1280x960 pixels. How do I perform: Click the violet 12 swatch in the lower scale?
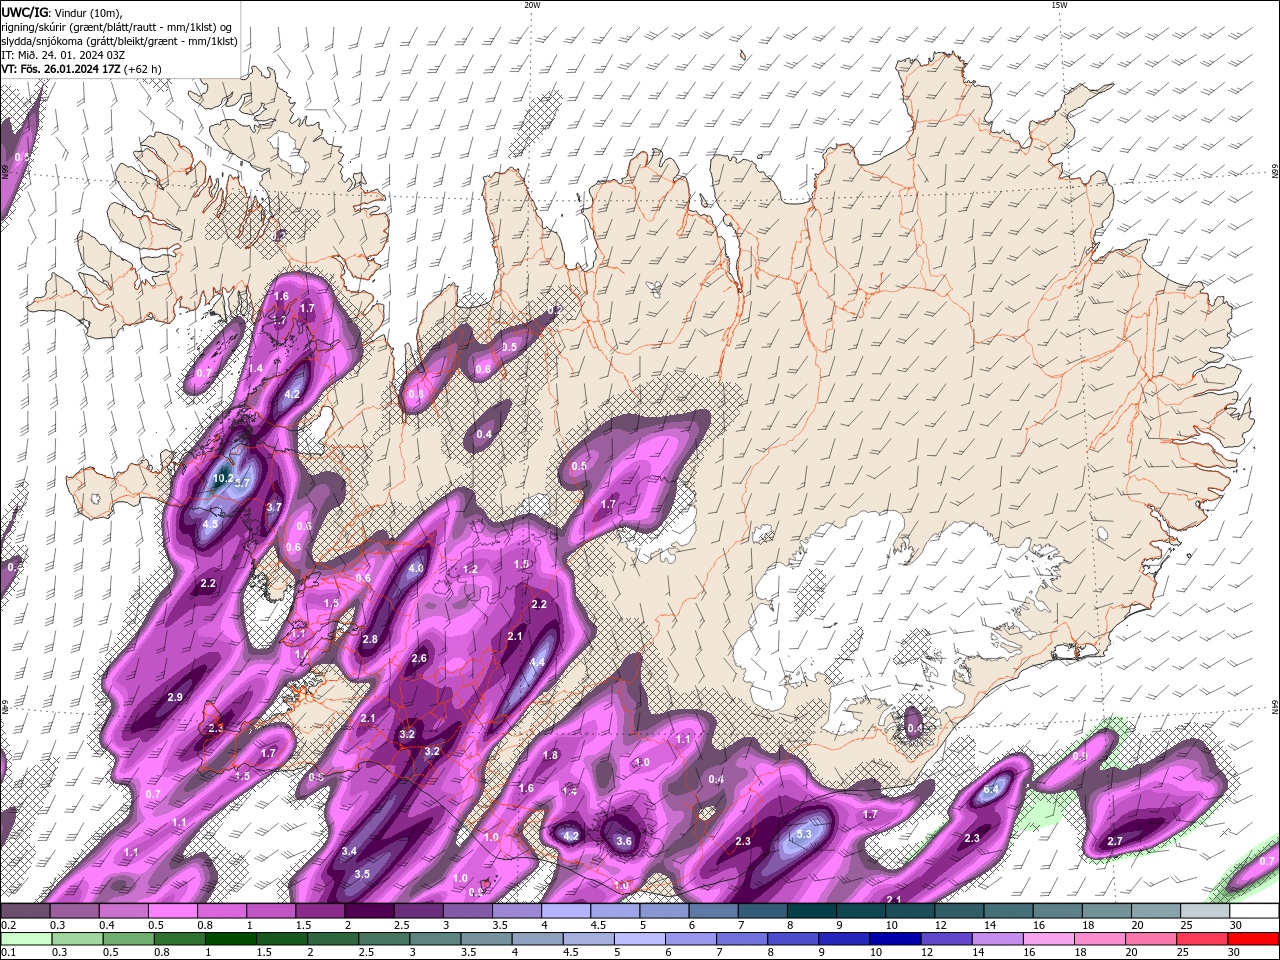tap(946, 938)
